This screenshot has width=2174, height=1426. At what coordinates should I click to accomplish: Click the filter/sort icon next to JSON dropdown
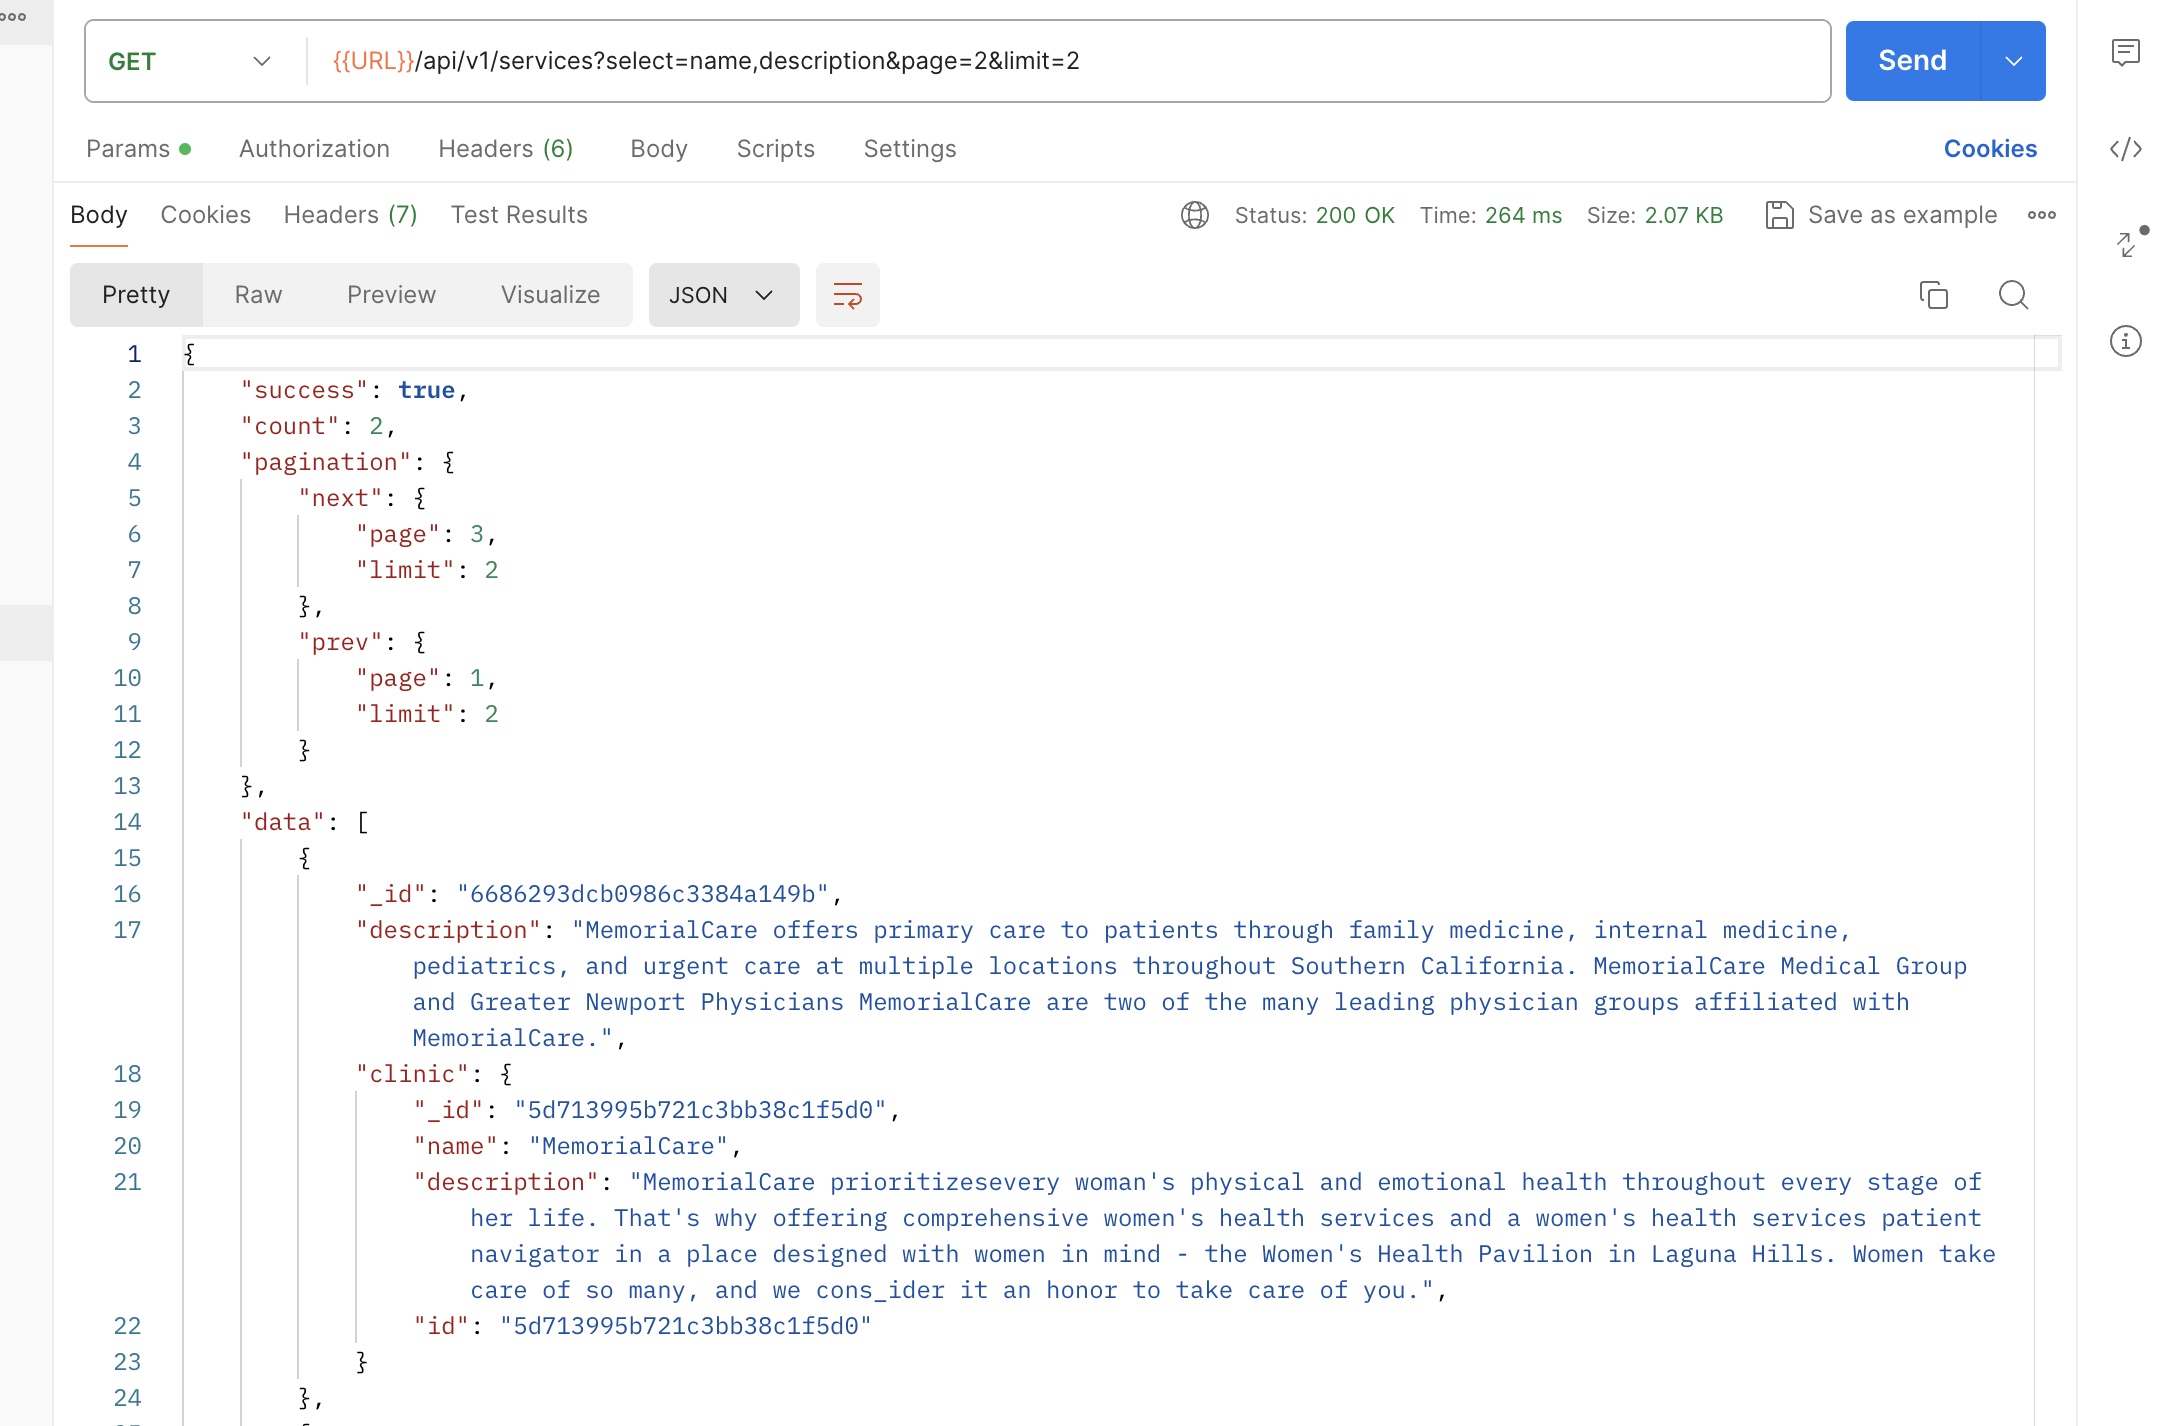(847, 294)
